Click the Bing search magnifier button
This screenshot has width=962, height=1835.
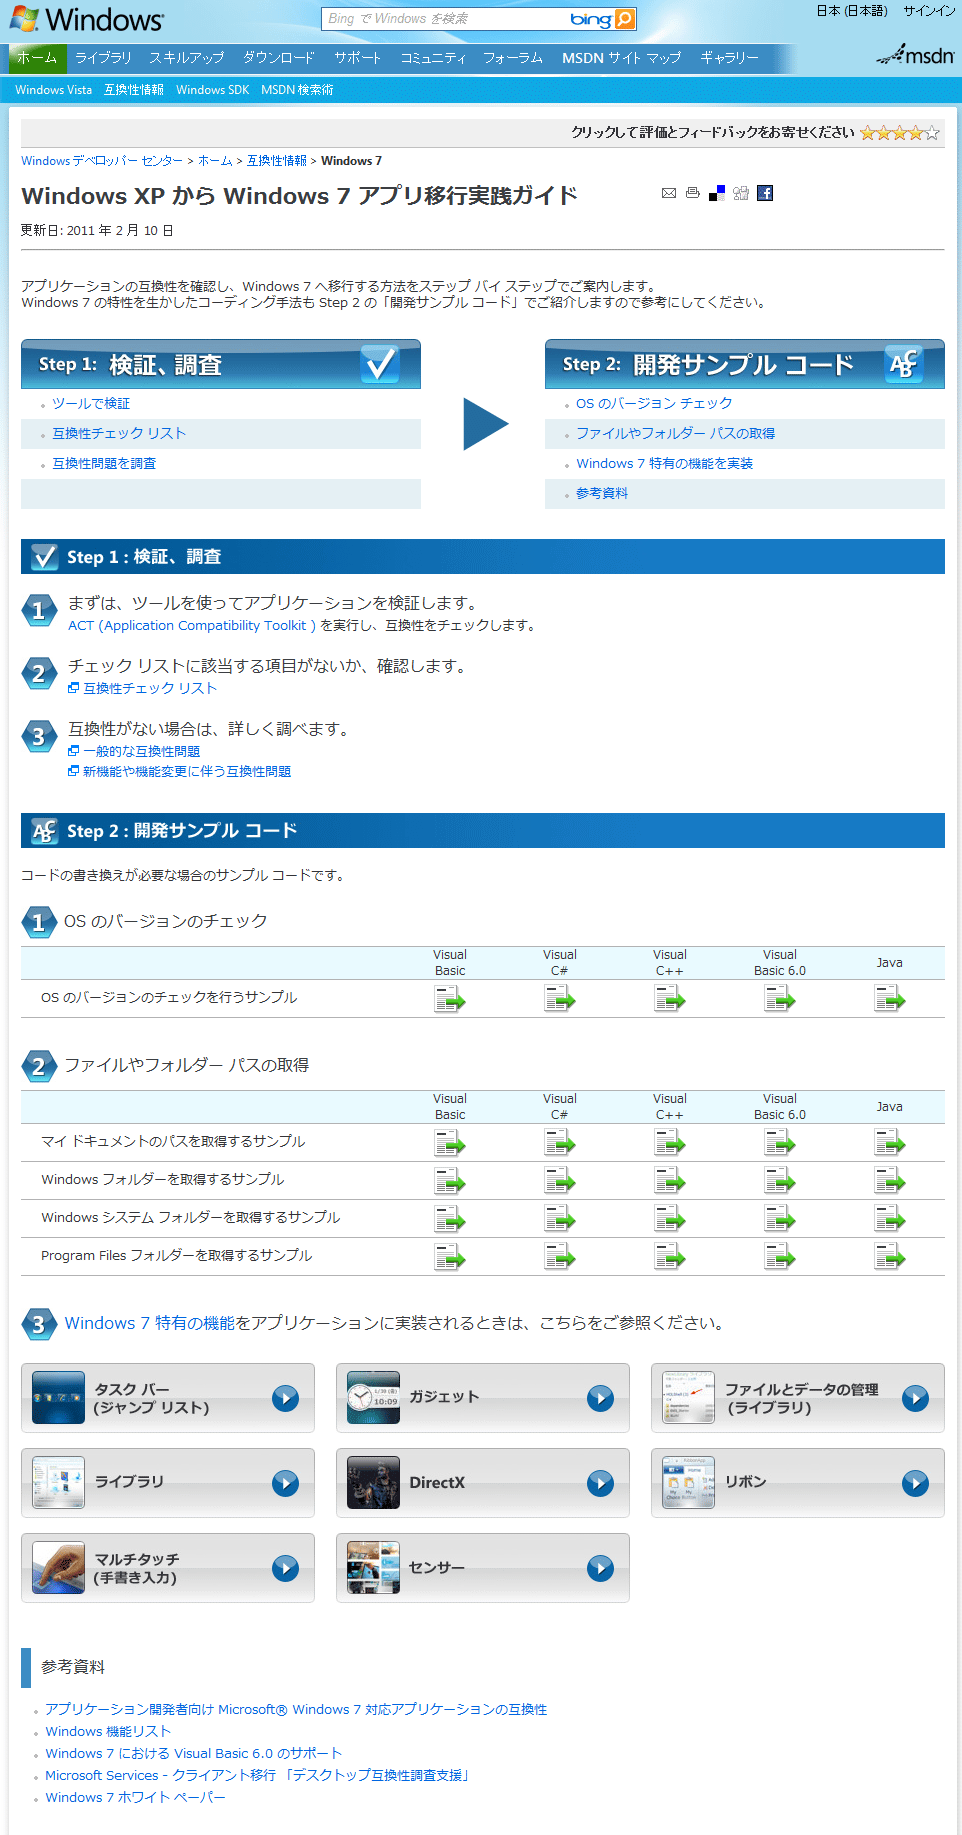click(x=625, y=19)
